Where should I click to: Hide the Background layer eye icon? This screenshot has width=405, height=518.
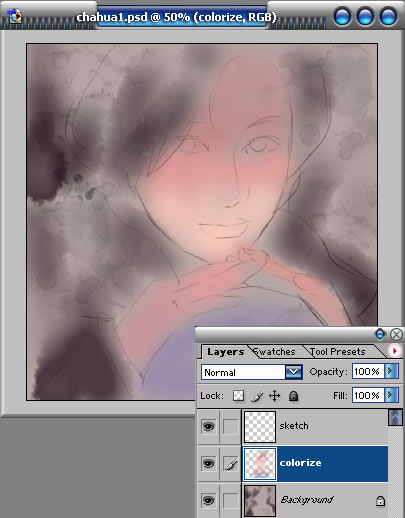[x=209, y=500]
